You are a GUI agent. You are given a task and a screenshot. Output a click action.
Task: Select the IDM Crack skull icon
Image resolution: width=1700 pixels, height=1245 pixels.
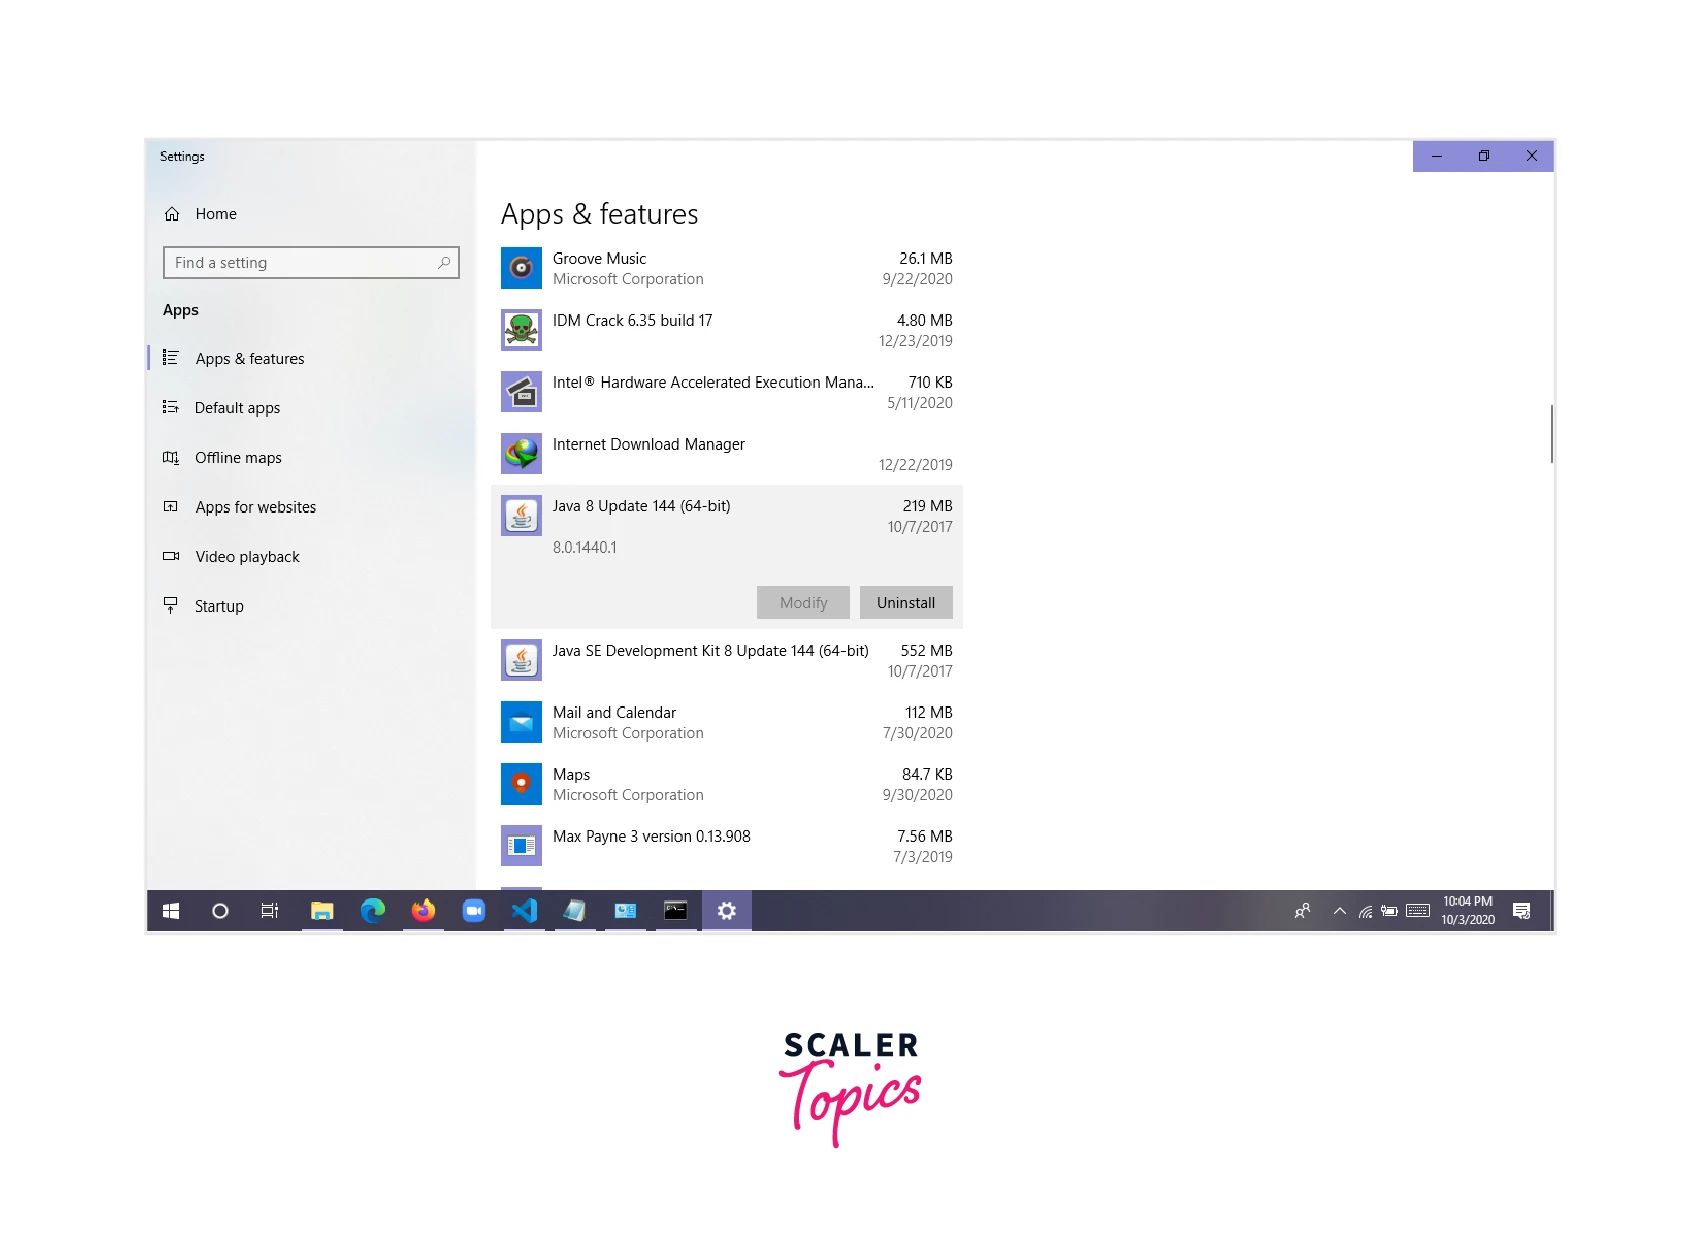(521, 330)
